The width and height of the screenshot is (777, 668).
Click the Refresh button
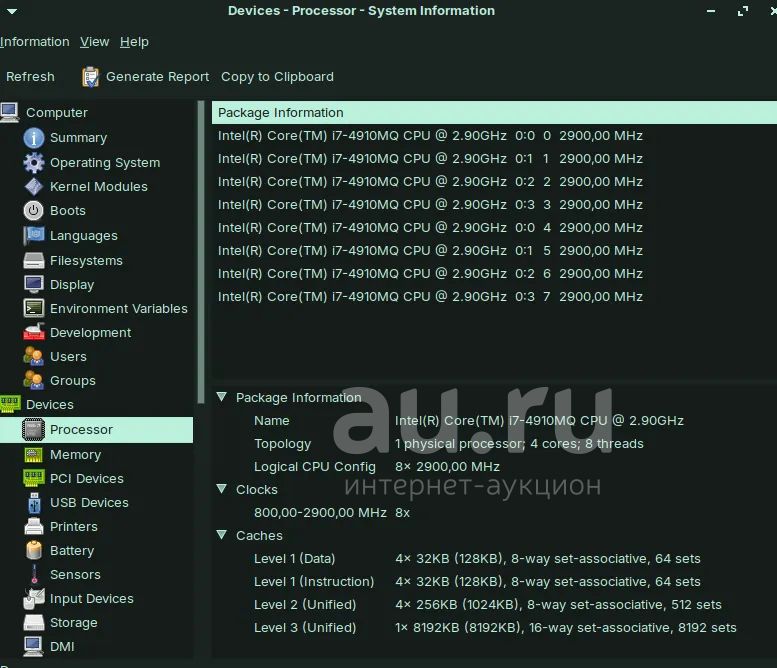[30, 77]
